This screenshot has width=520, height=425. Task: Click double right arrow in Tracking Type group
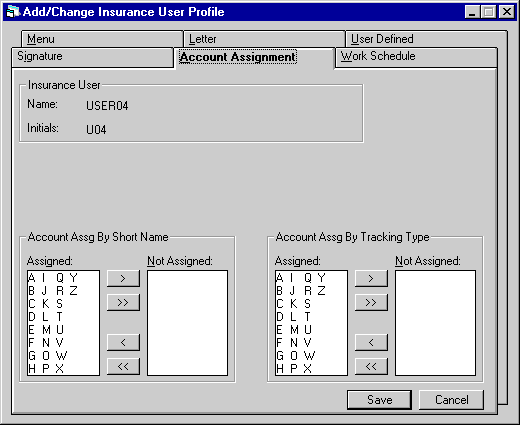click(x=371, y=302)
